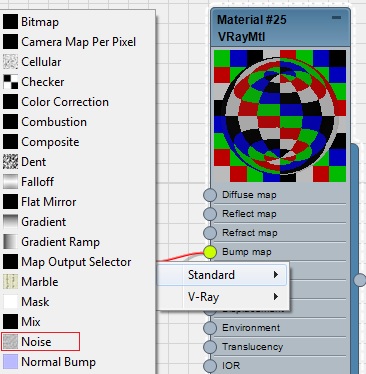Screen dimensions: 366x374
Task: Choose Cellular from the map list
Action: pyautogui.click(x=41, y=62)
